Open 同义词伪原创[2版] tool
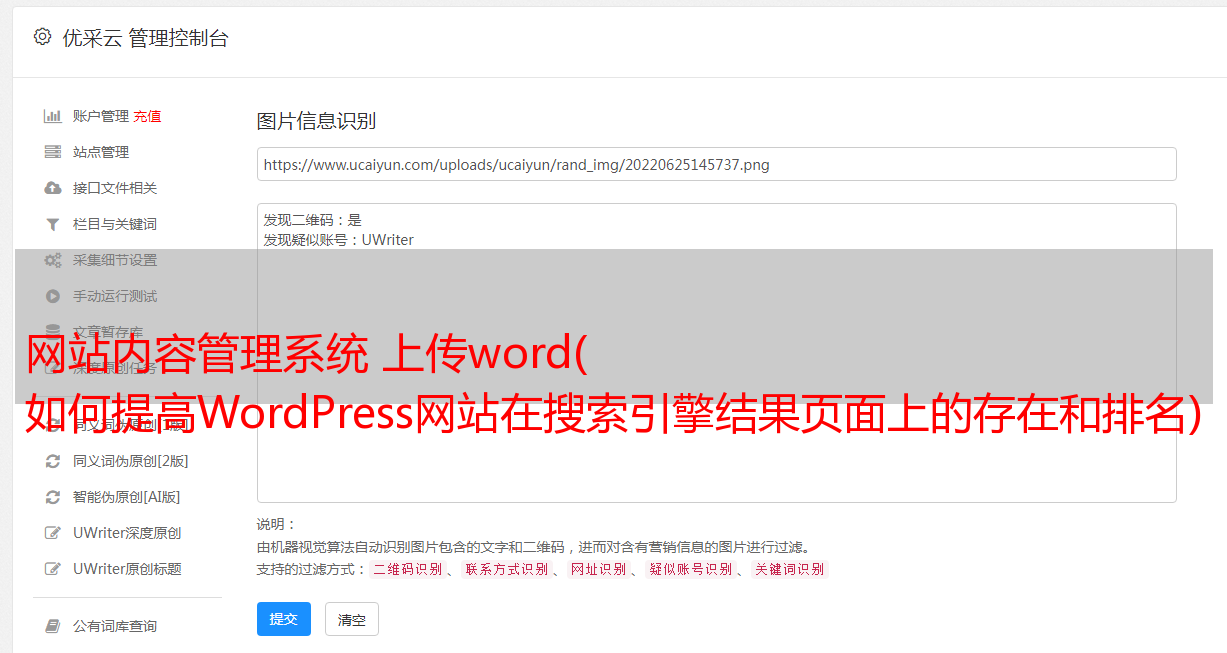Screen dimensions: 1227x653 [x=131, y=461]
